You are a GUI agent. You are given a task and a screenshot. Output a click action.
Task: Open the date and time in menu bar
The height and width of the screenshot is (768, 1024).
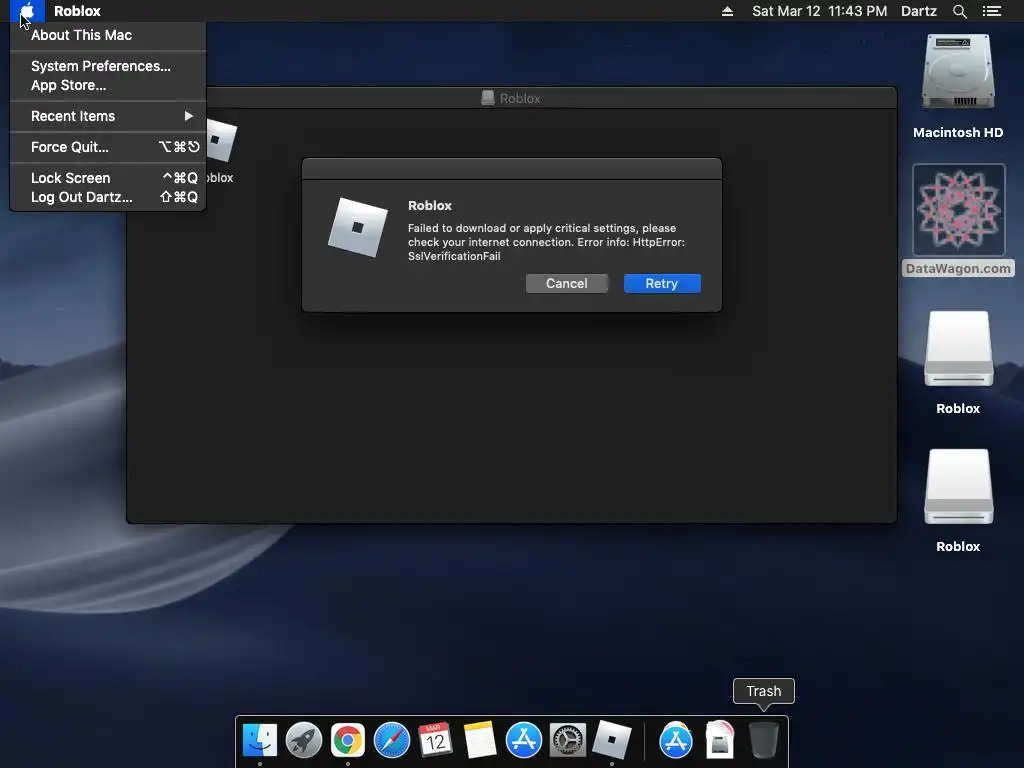819,11
